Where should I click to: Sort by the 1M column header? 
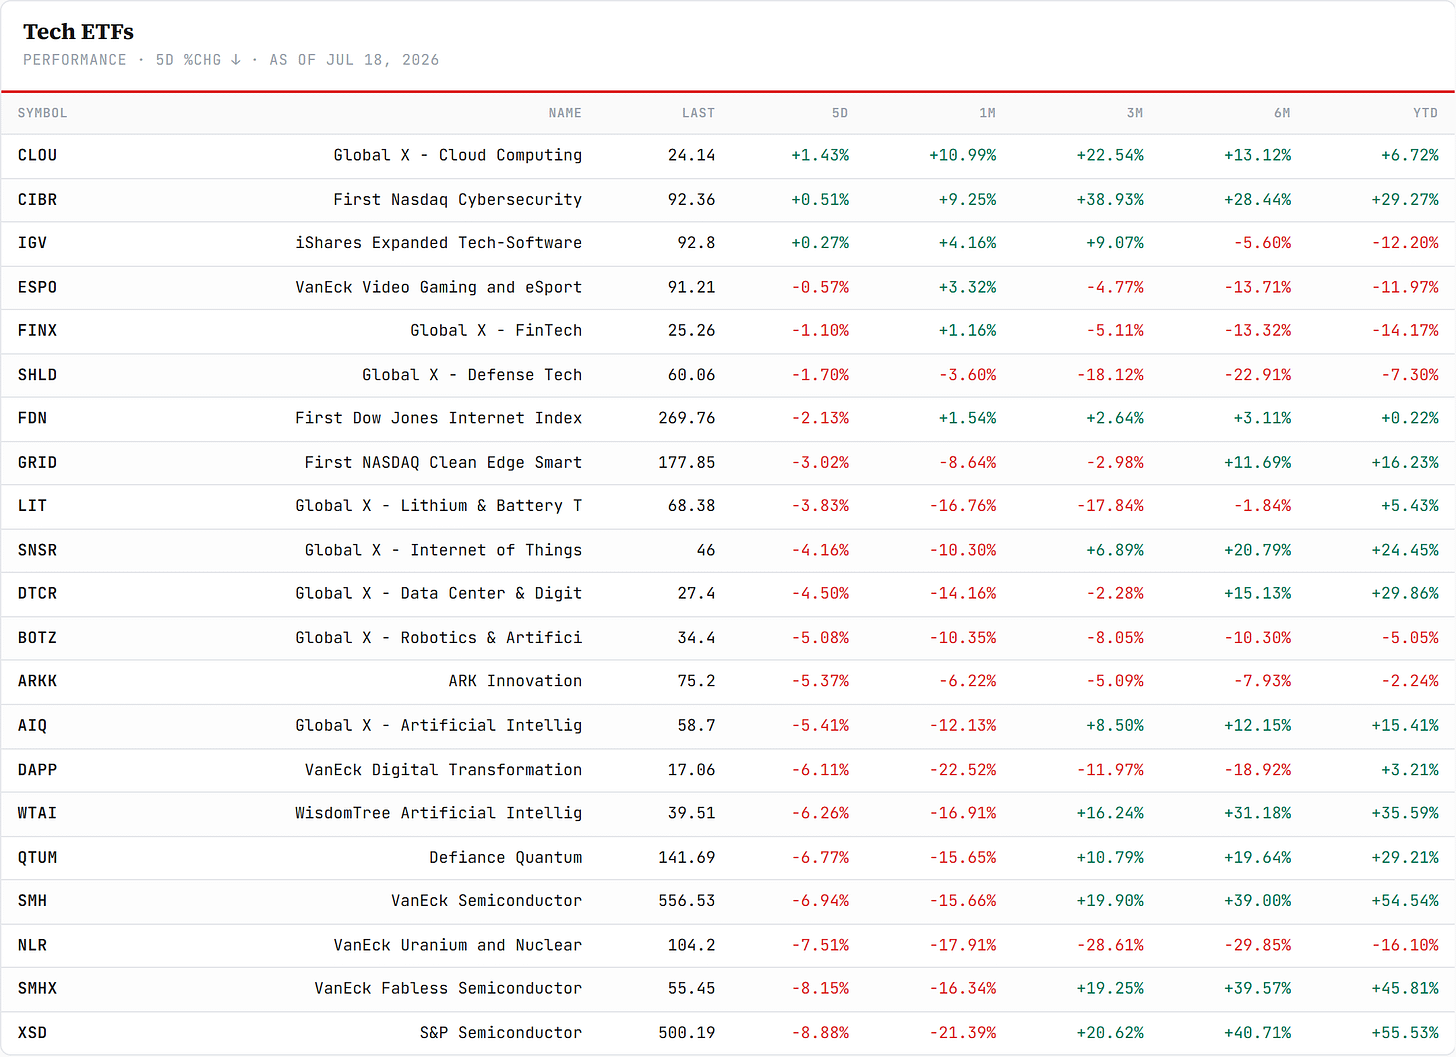[987, 113]
